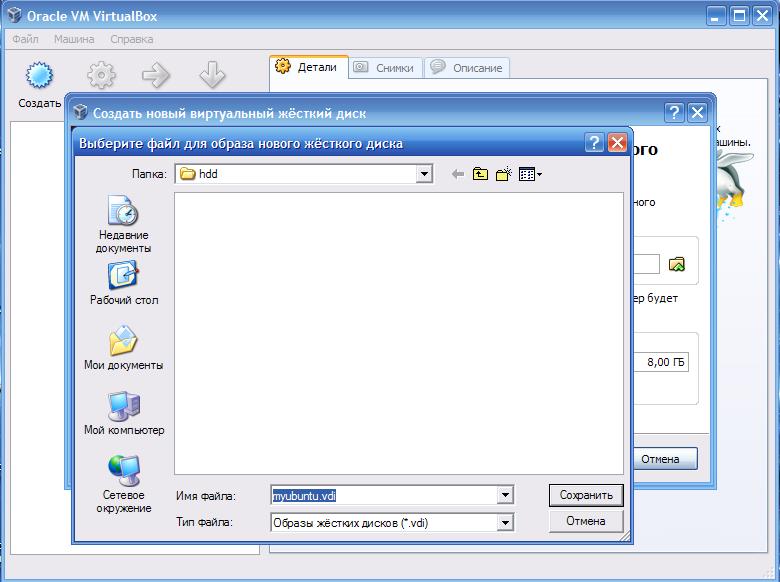780x582 pixels.
Task: Click the gear Settings toolbar icon
Action: tap(101, 76)
